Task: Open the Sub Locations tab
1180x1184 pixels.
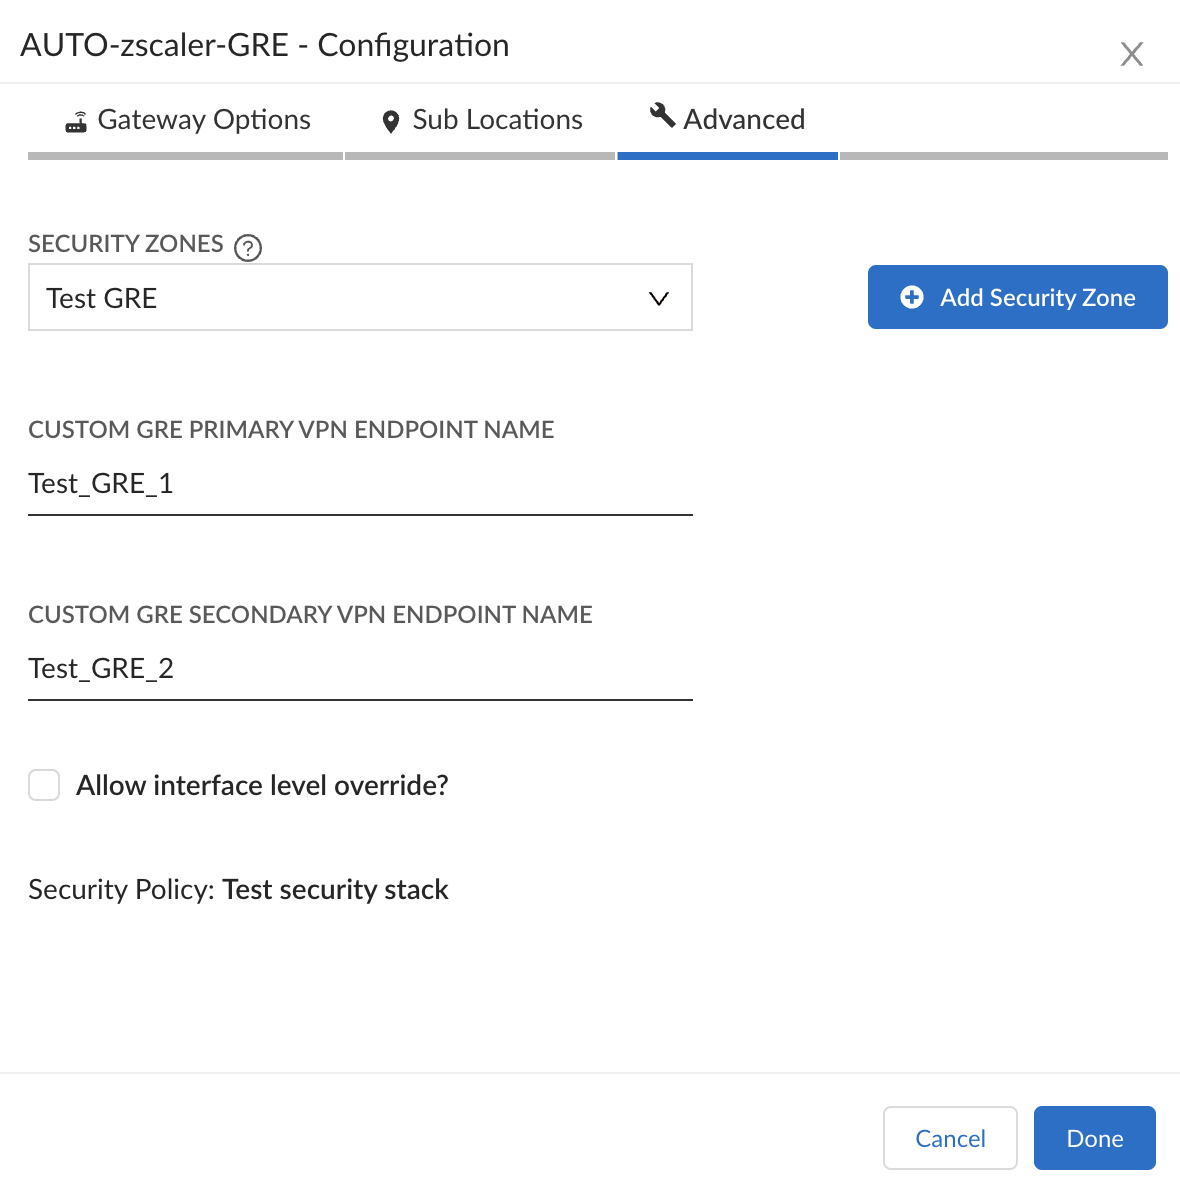Action: point(497,120)
